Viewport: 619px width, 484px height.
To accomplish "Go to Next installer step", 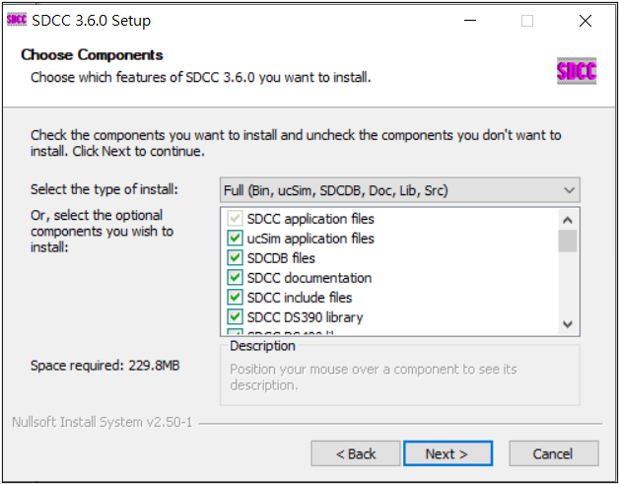I will pyautogui.click(x=448, y=454).
